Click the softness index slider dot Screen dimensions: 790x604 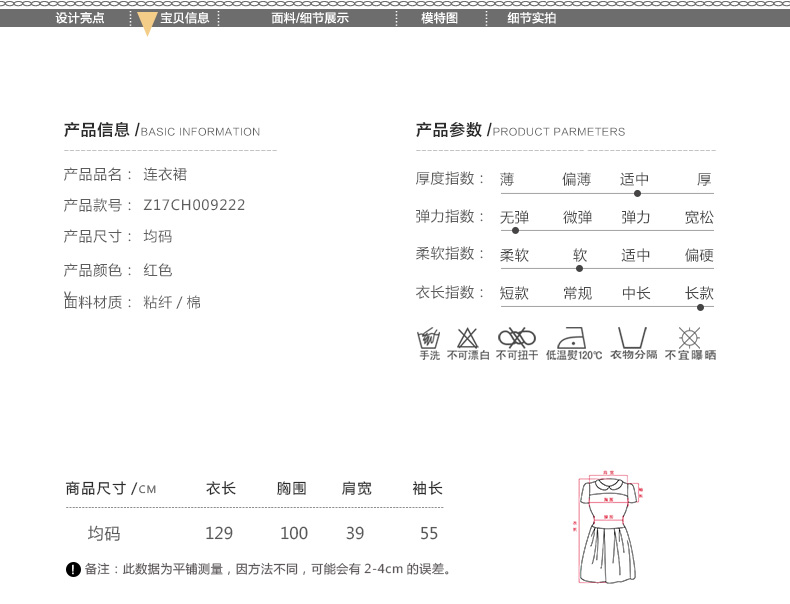tap(579, 268)
